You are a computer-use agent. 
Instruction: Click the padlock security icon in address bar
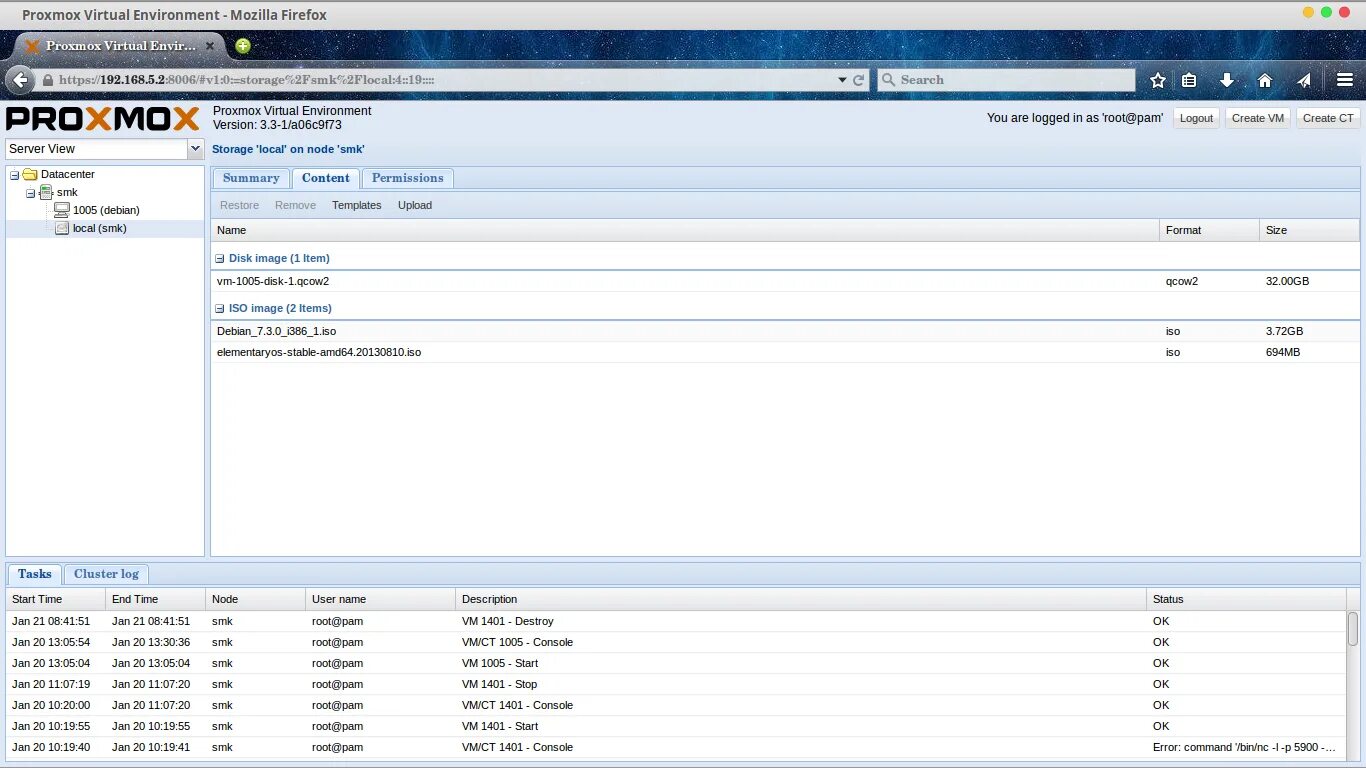point(47,80)
